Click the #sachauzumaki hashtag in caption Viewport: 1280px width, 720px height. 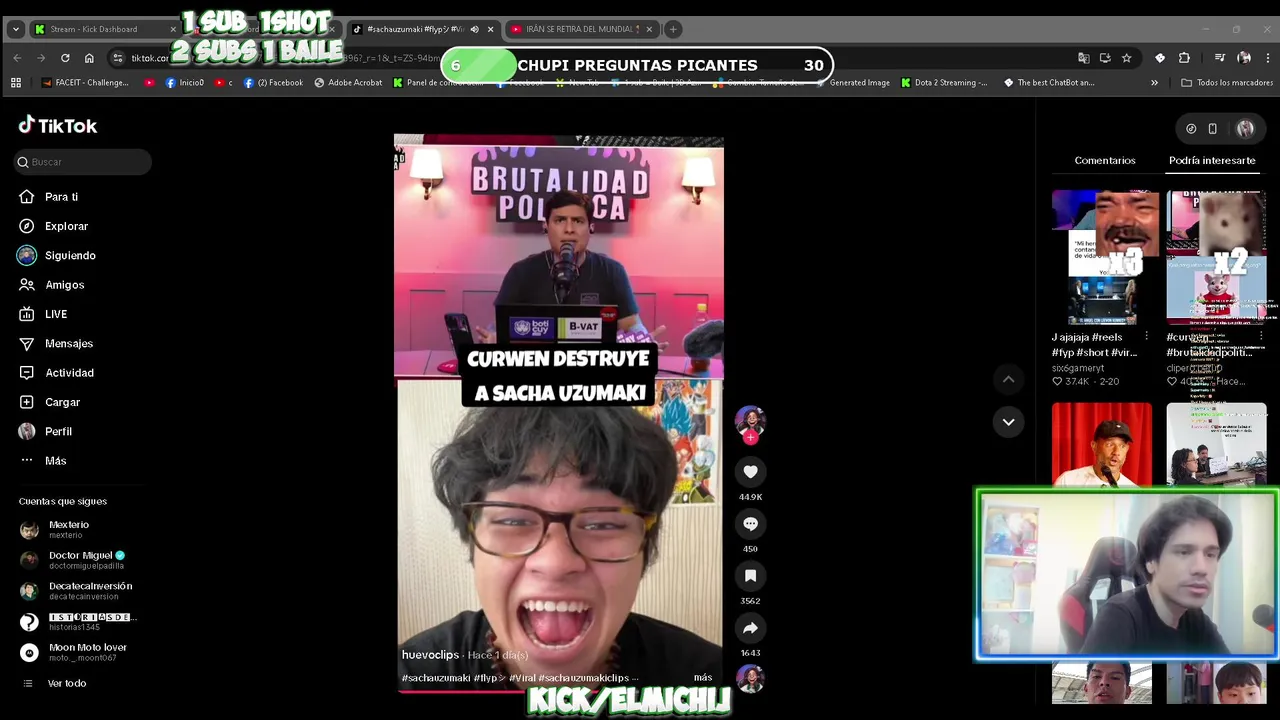click(436, 678)
